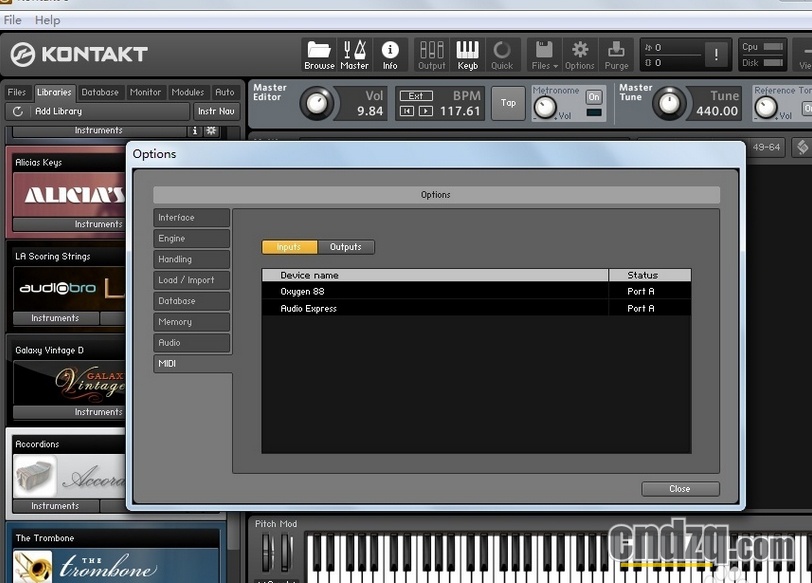The image size is (812, 583).
Task: Open Galaxy Vintage D Instruments button
Action: click(69, 412)
